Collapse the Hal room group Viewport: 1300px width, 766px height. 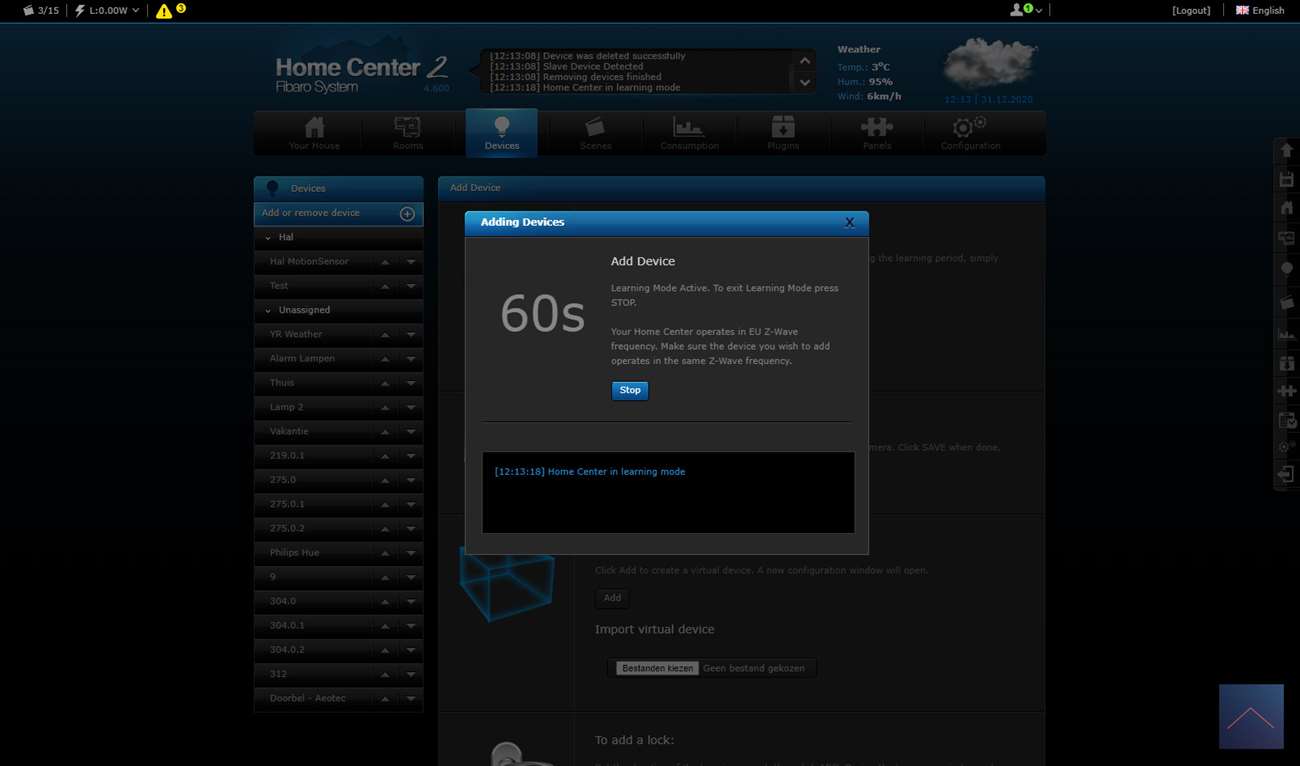tap(268, 238)
